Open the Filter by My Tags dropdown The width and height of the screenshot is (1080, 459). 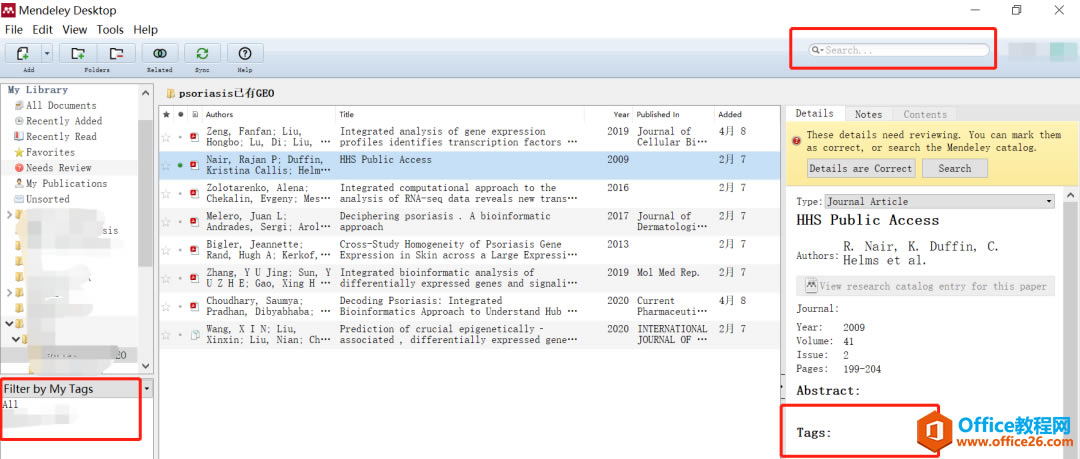click(146, 389)
